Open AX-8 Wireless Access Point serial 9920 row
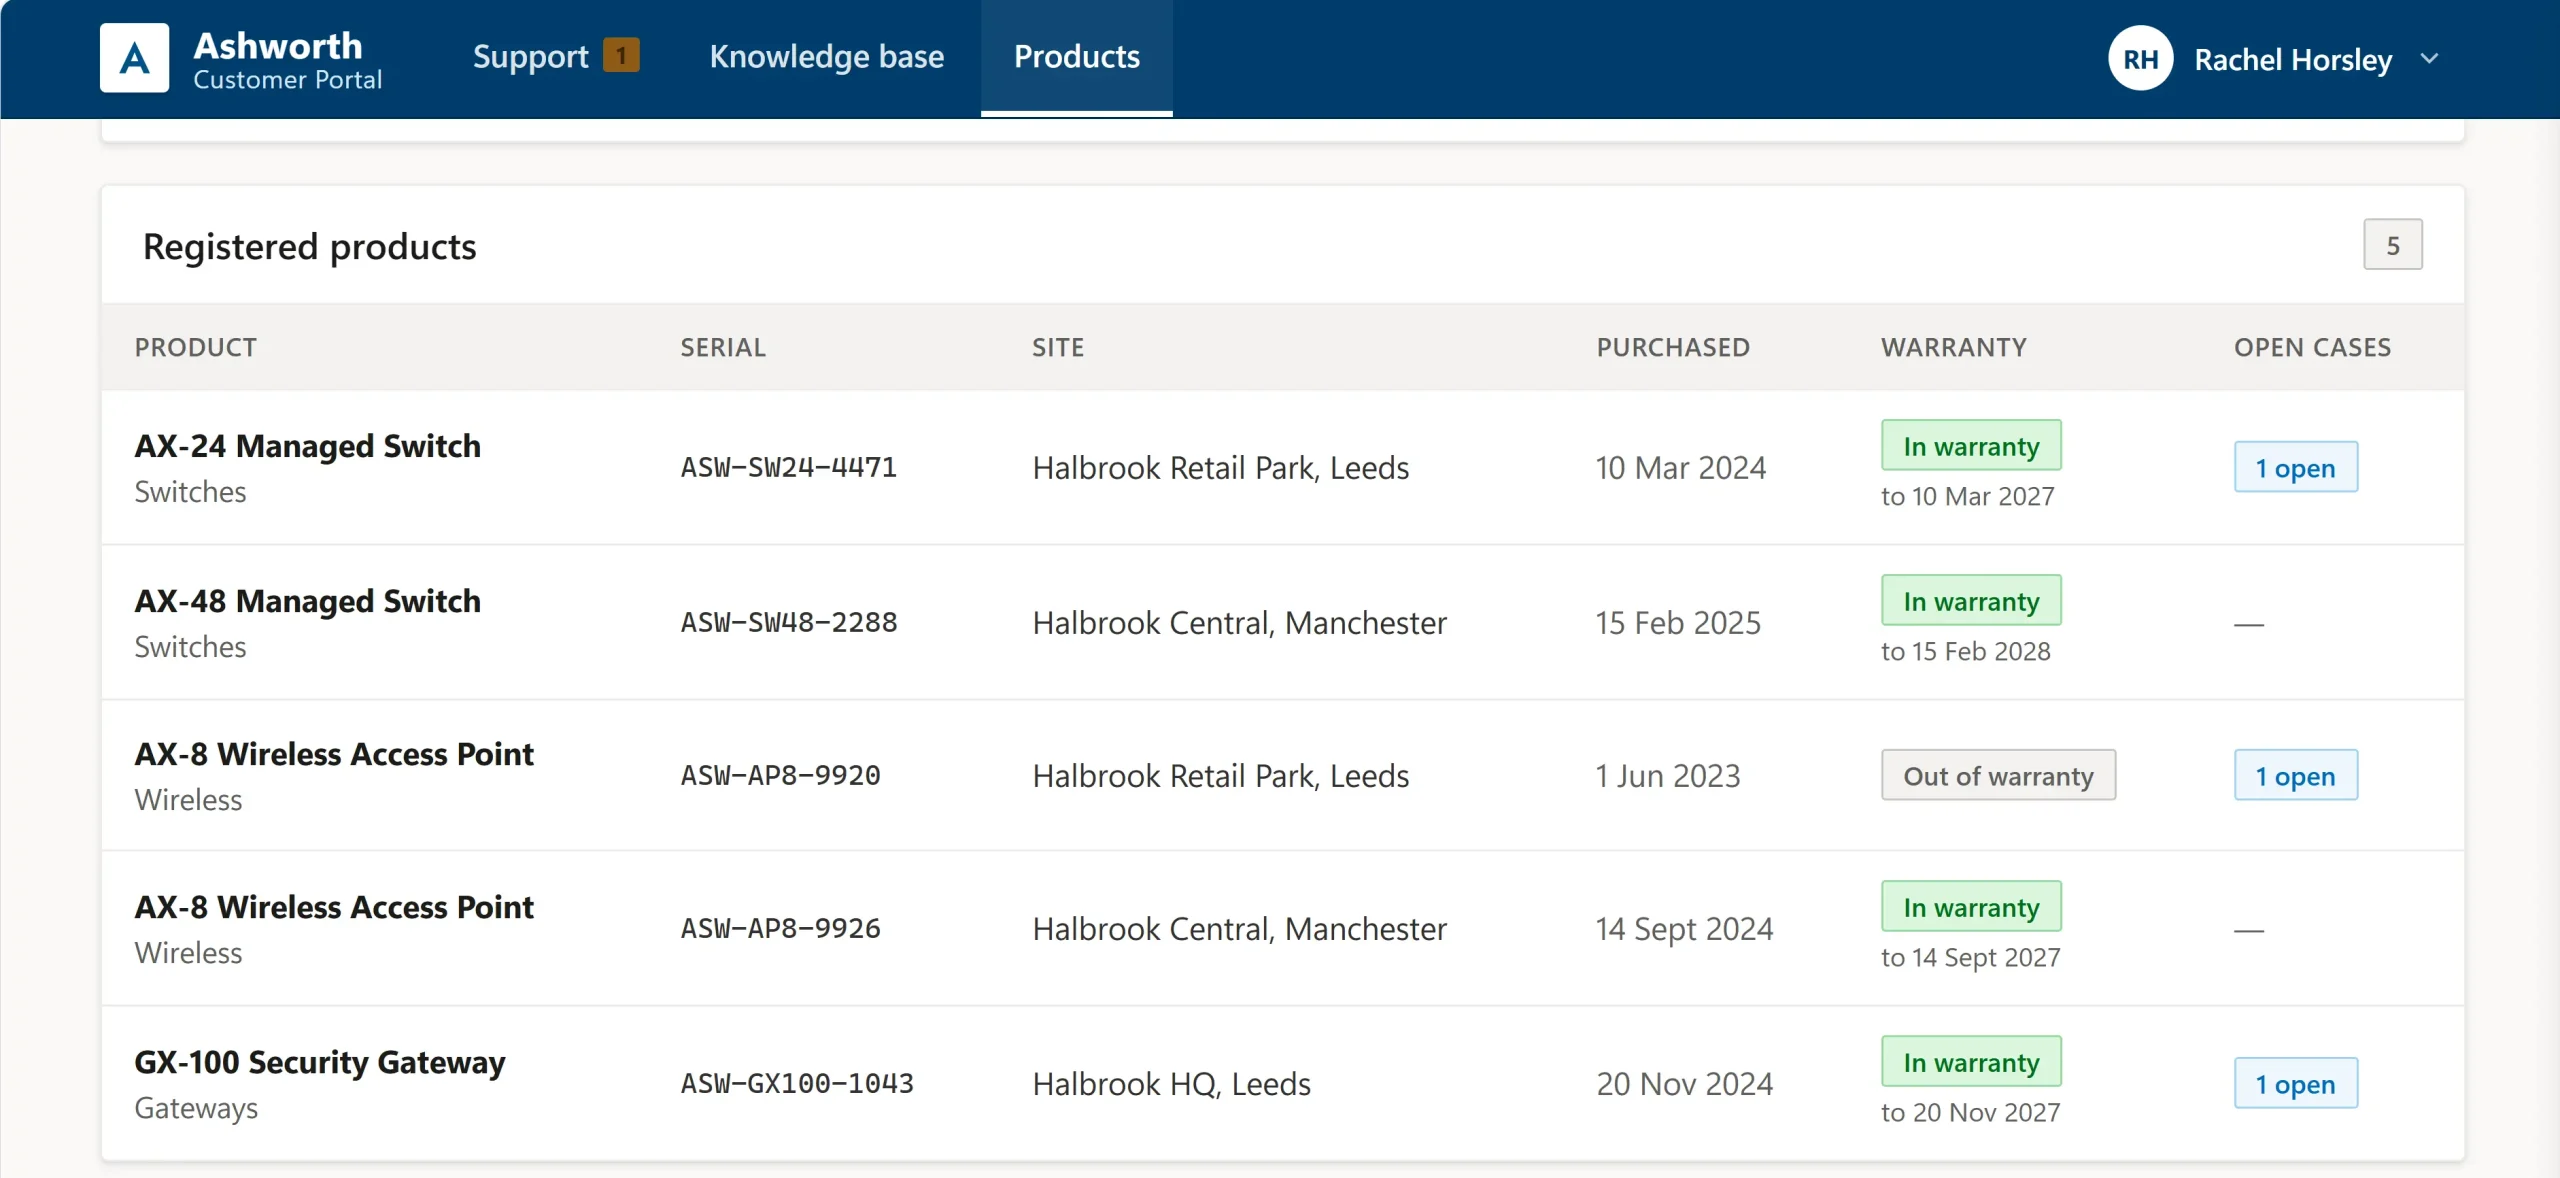The width and height of the screenshot is (2560, 1178). tap(1282, 775)
